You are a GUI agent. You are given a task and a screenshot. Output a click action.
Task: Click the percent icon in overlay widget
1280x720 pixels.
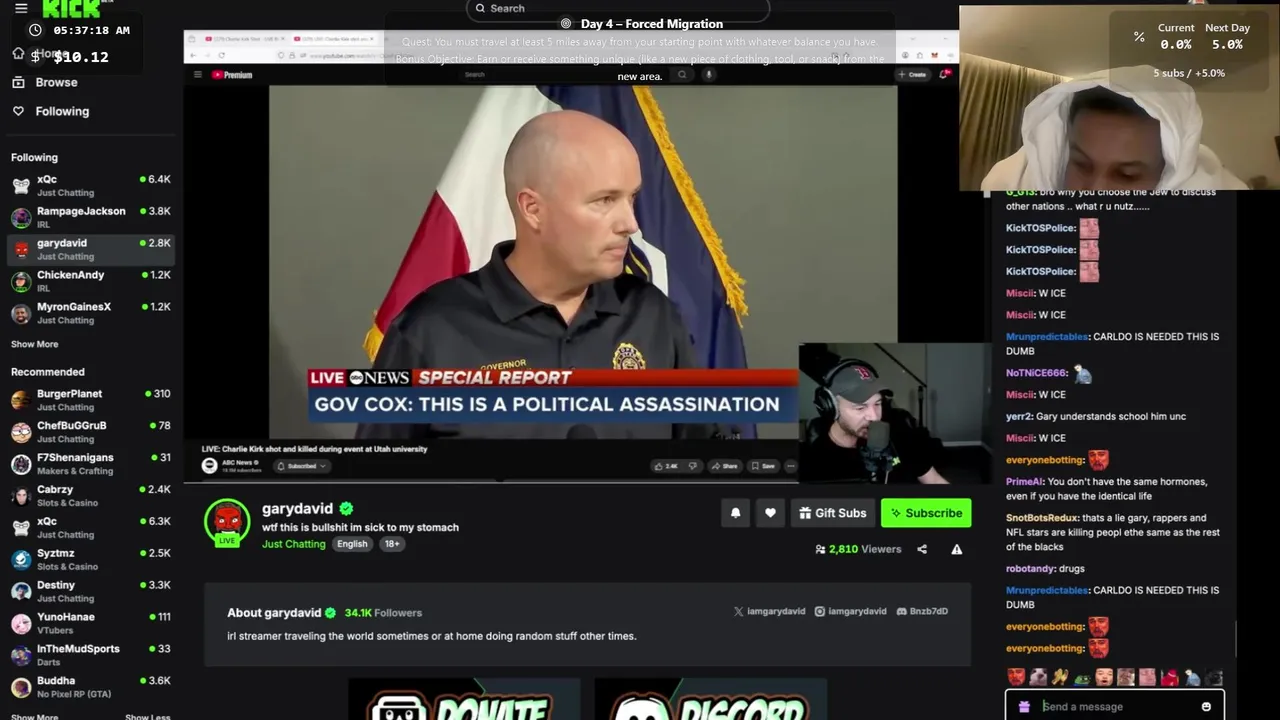click(x=1139, y=37)
